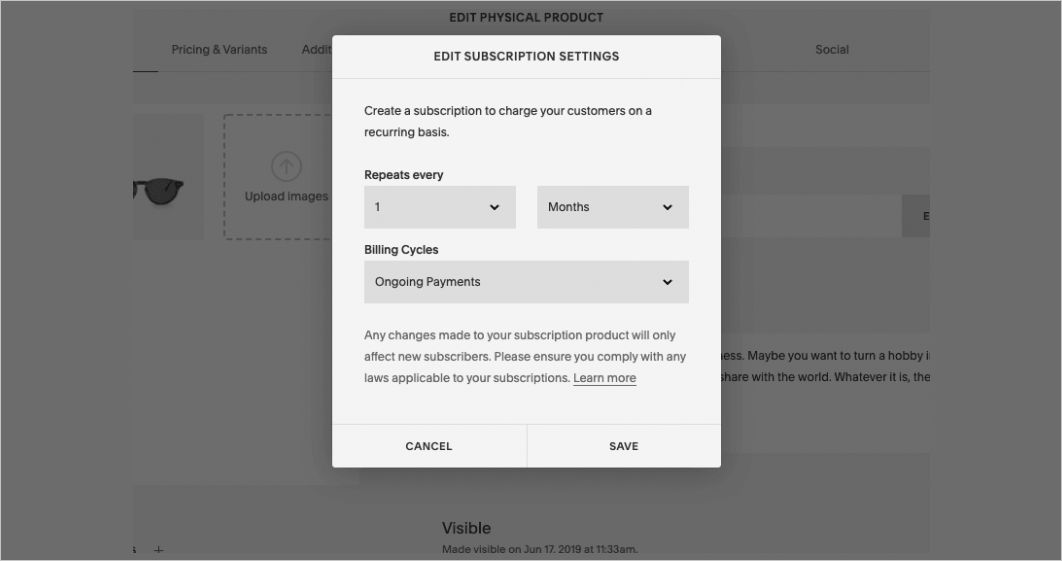Click the Upload images dropzone
1062x561 pixels.
tap(278, 177)
